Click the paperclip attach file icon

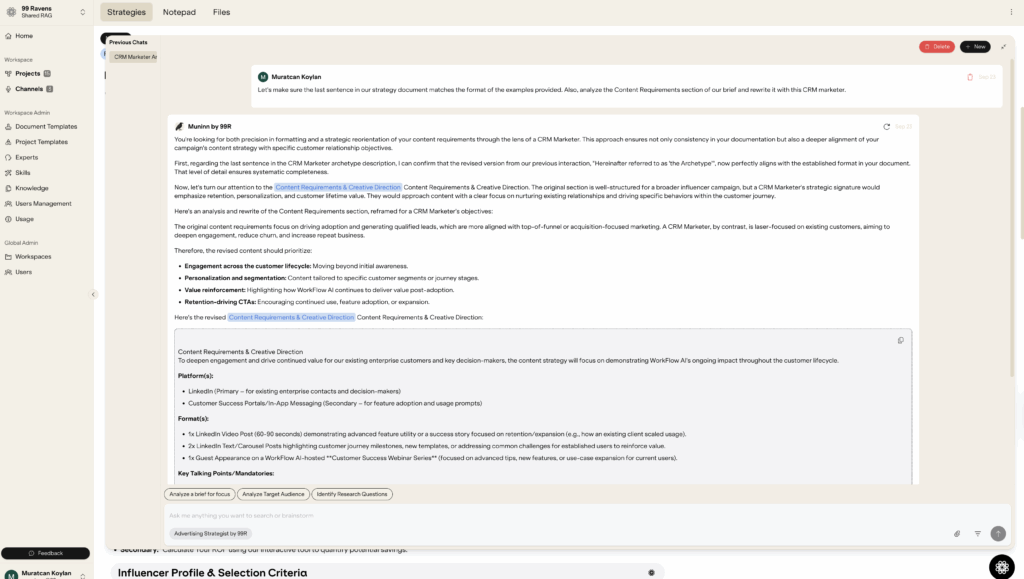956,534
